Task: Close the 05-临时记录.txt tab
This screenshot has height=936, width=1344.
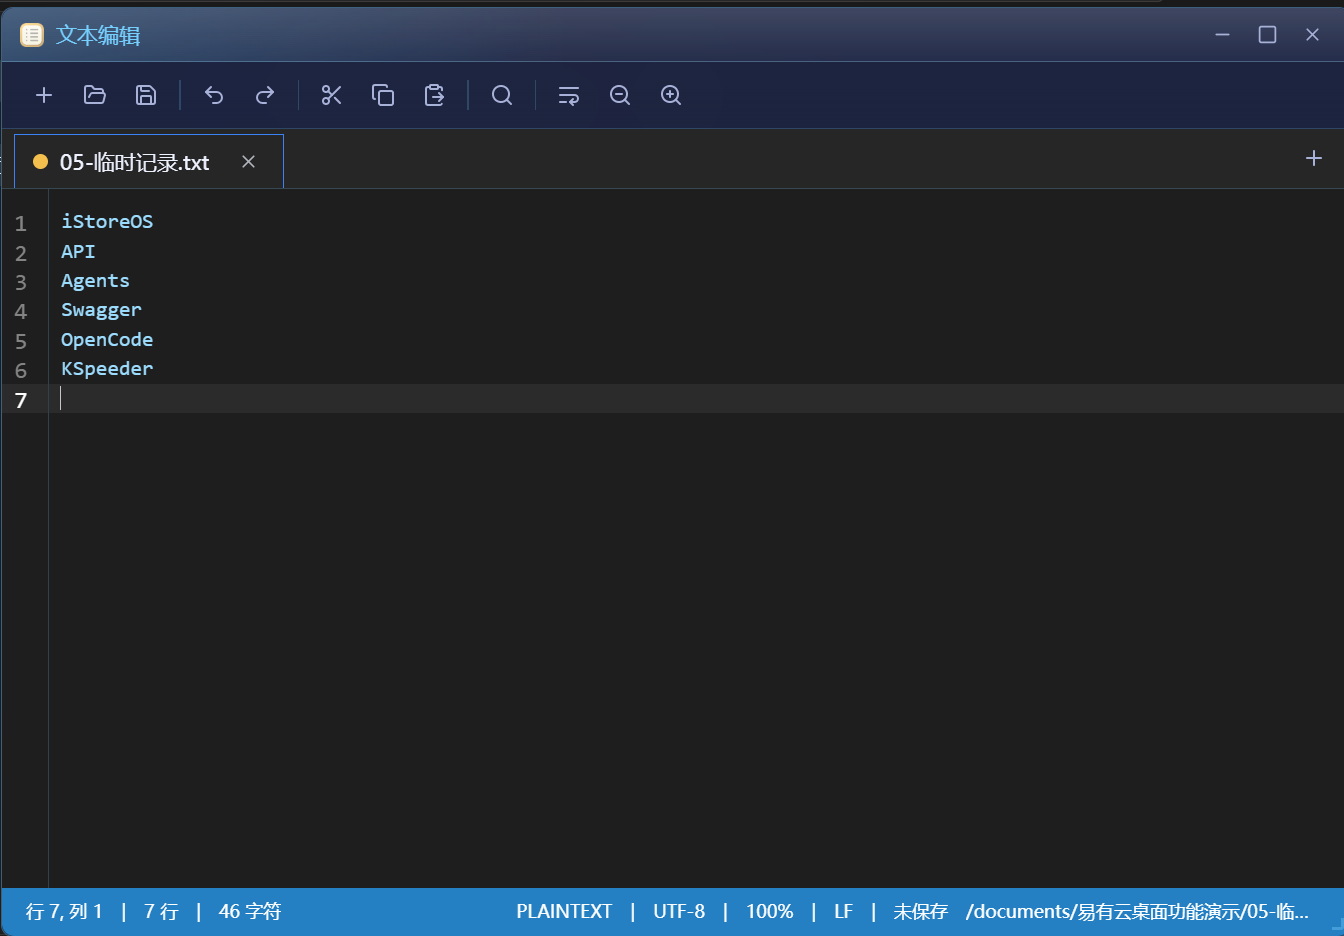Action: click(249, 162)
